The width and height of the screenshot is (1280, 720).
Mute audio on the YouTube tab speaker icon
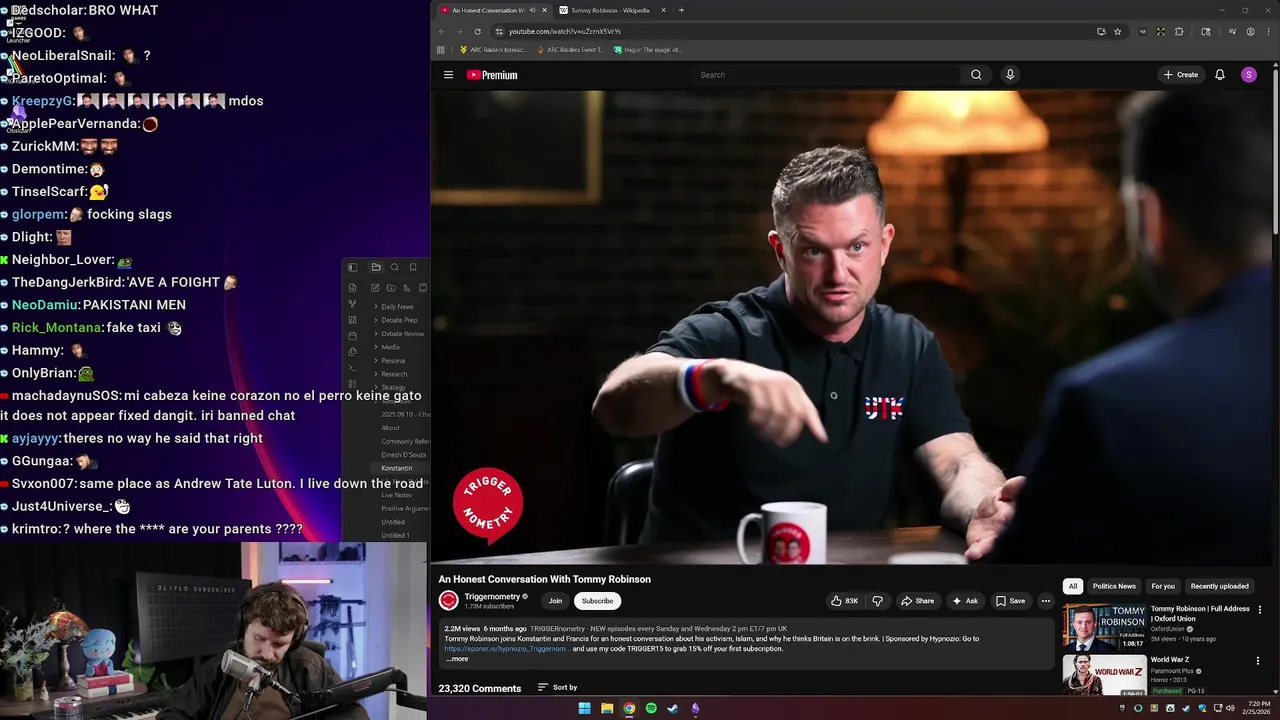coord(532,10)
